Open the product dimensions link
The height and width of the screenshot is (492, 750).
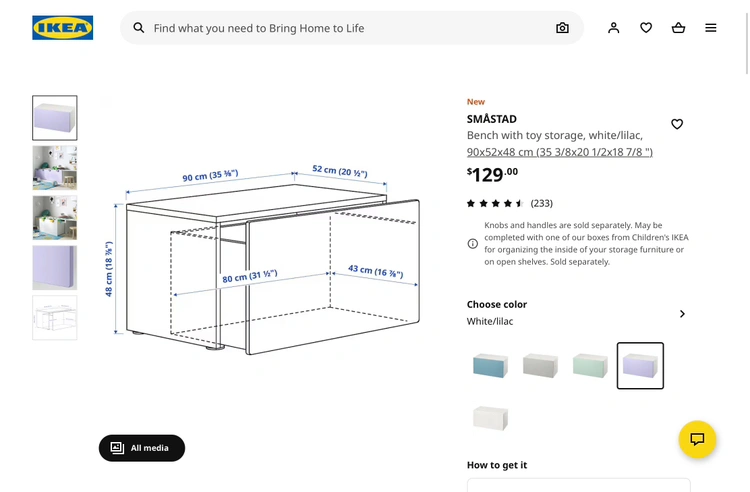click(x=559, y=152)
